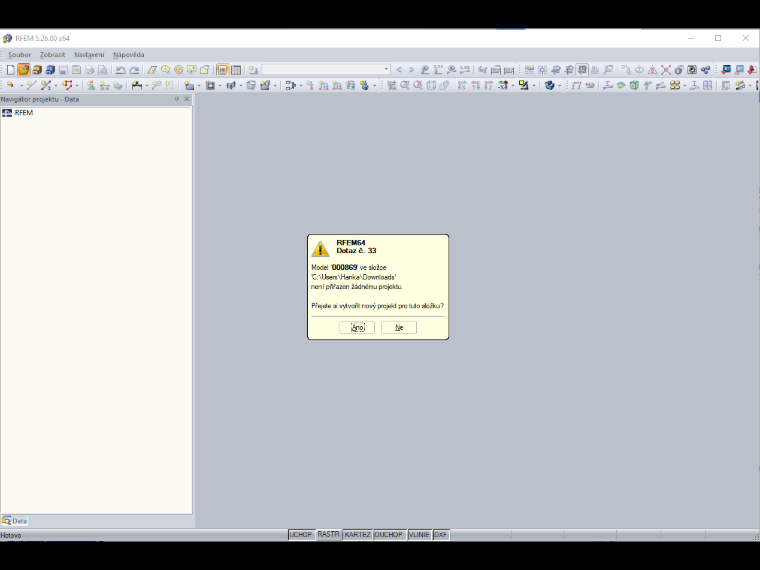Image resolution: width=760 pixels, height=570 pixels.
Task: Go to next load case arrow
Action: tap(412, 70)
